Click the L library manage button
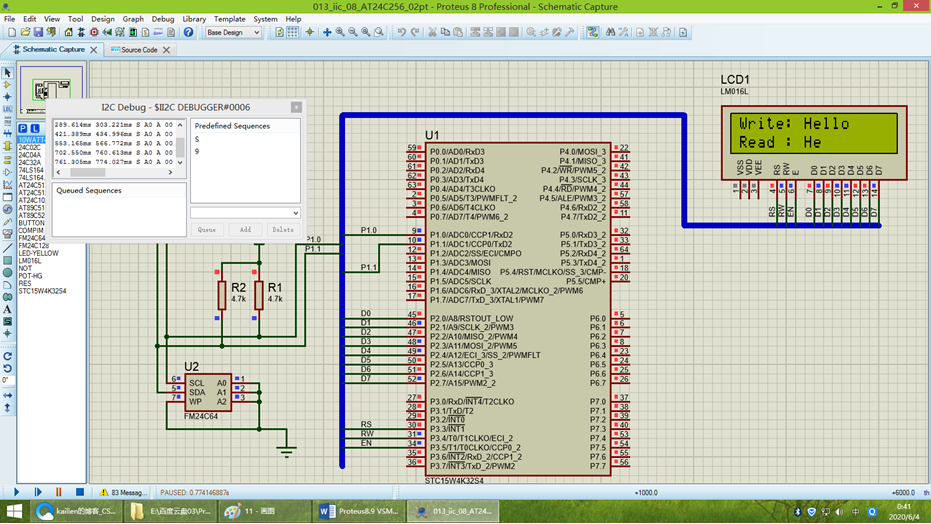Image resolution: width=931 pixels, height=524 pixels. tap(35, 128)
